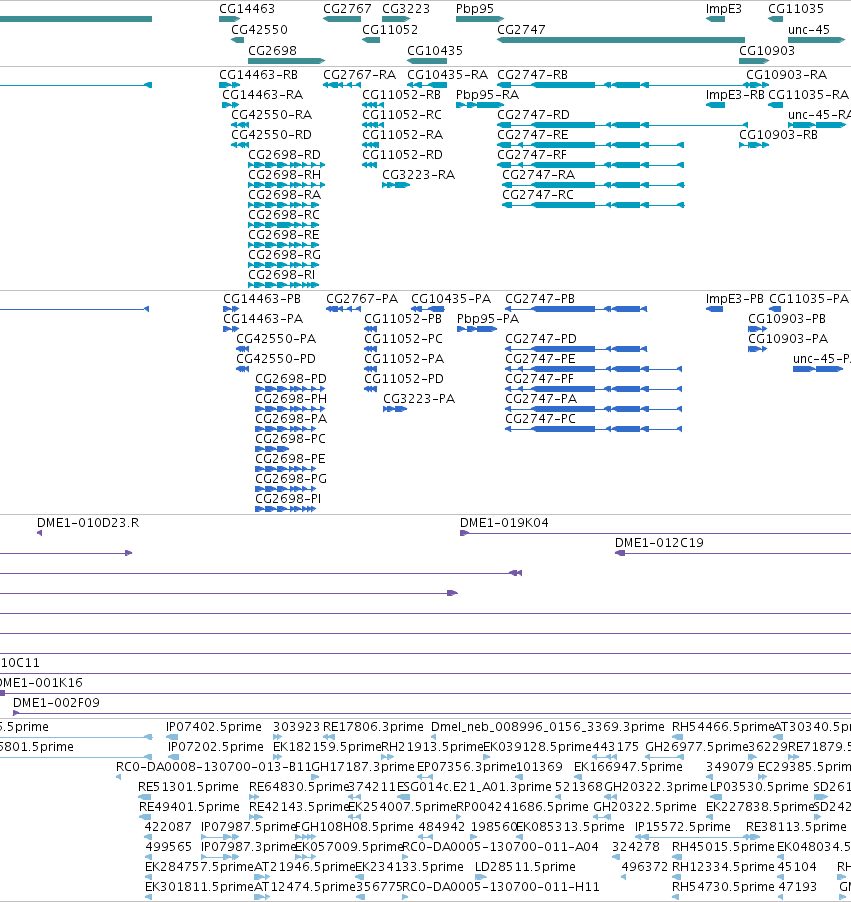
Task: Click BAC clone label DME1-010D23.R
Action: (87, 522)
